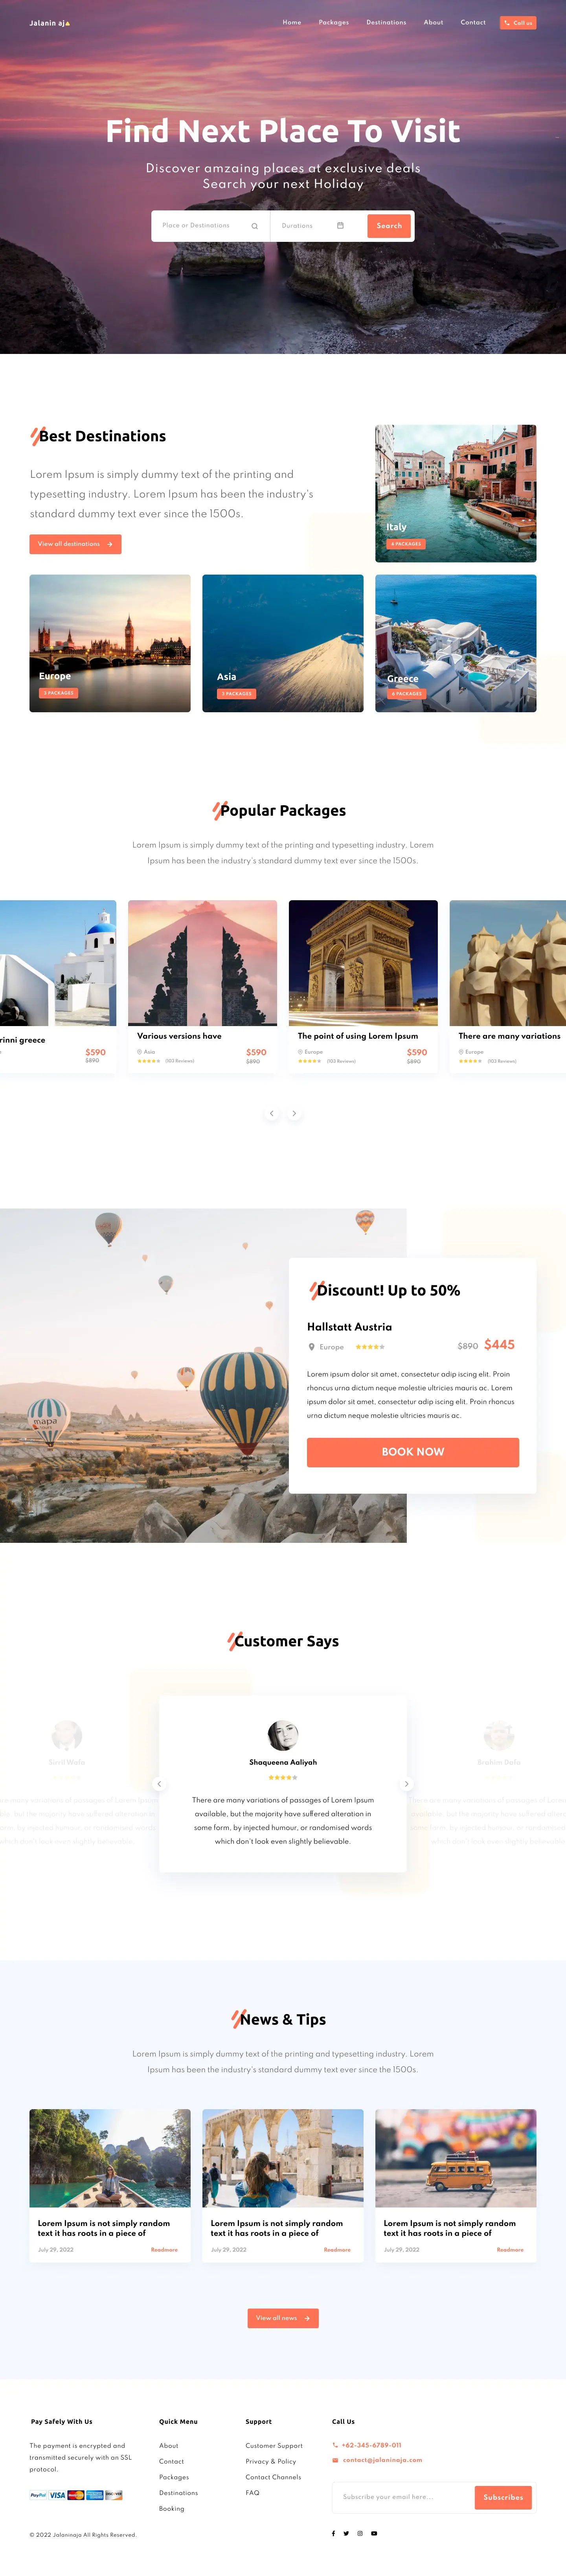Click View all destinations button
Screen dimensions: 566x2576
[x=75, y=544]
